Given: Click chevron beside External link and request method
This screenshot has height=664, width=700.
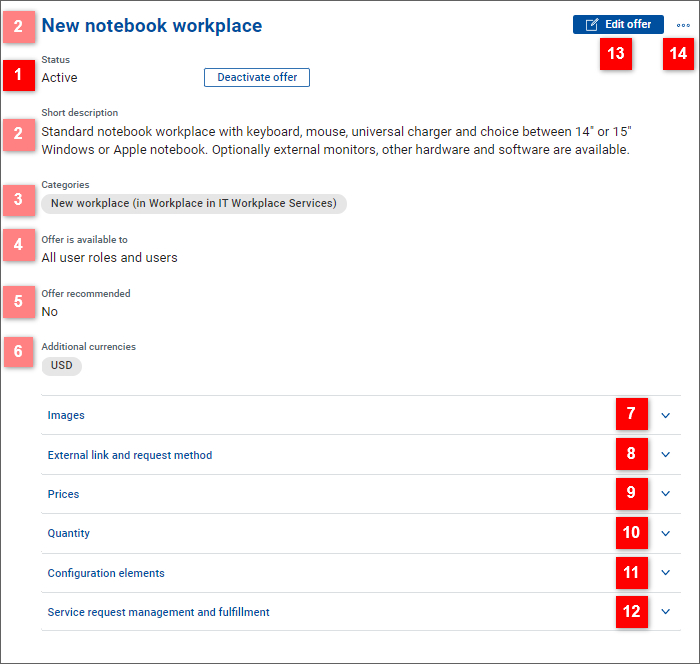Looking at the screenshot, I should (x=666, y=455).
